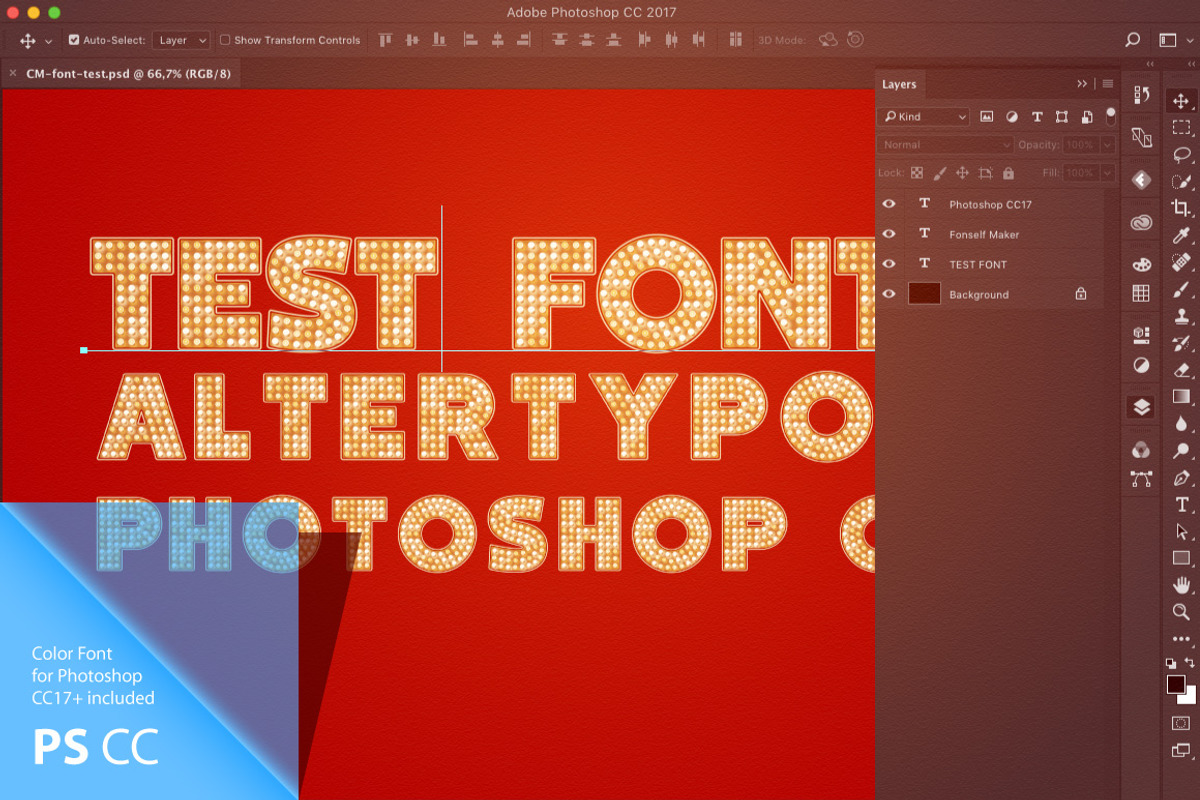Click the Layers panel tab
Image resolution: width=1200 pixels, height=800 pixels.
899,85
